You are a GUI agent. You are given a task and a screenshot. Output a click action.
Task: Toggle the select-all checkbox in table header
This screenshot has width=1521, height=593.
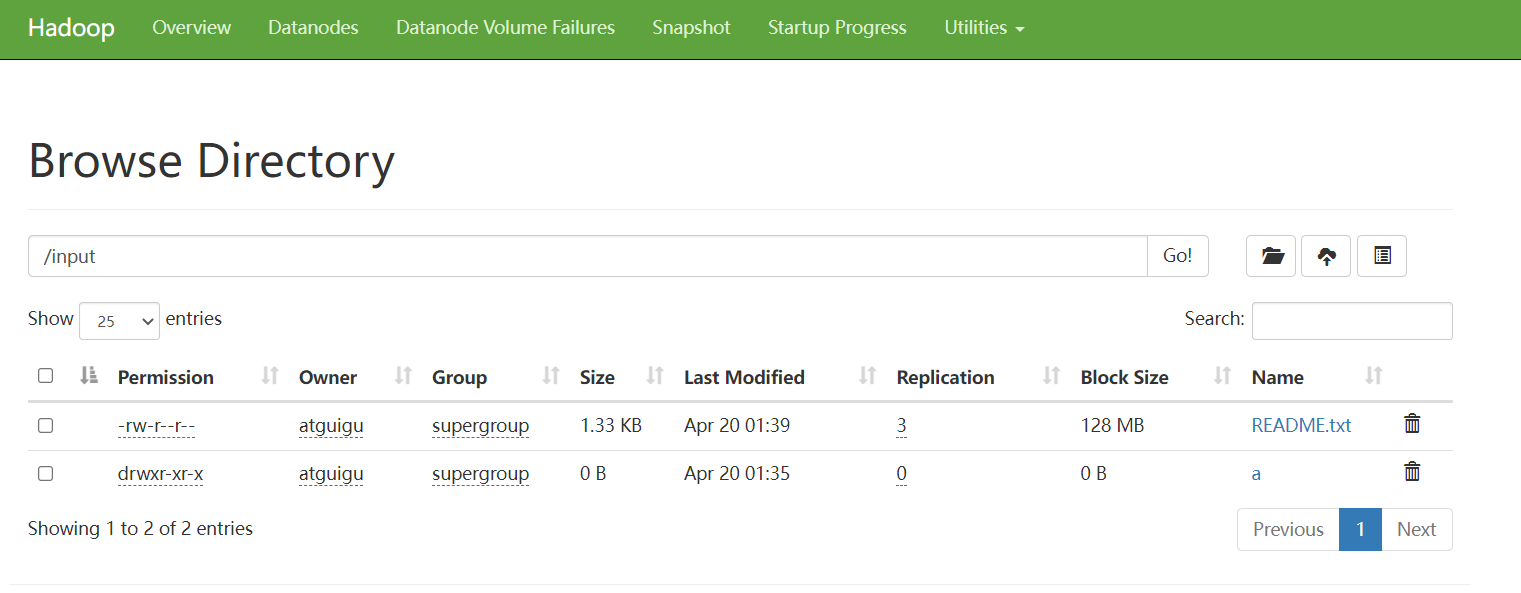45,376
